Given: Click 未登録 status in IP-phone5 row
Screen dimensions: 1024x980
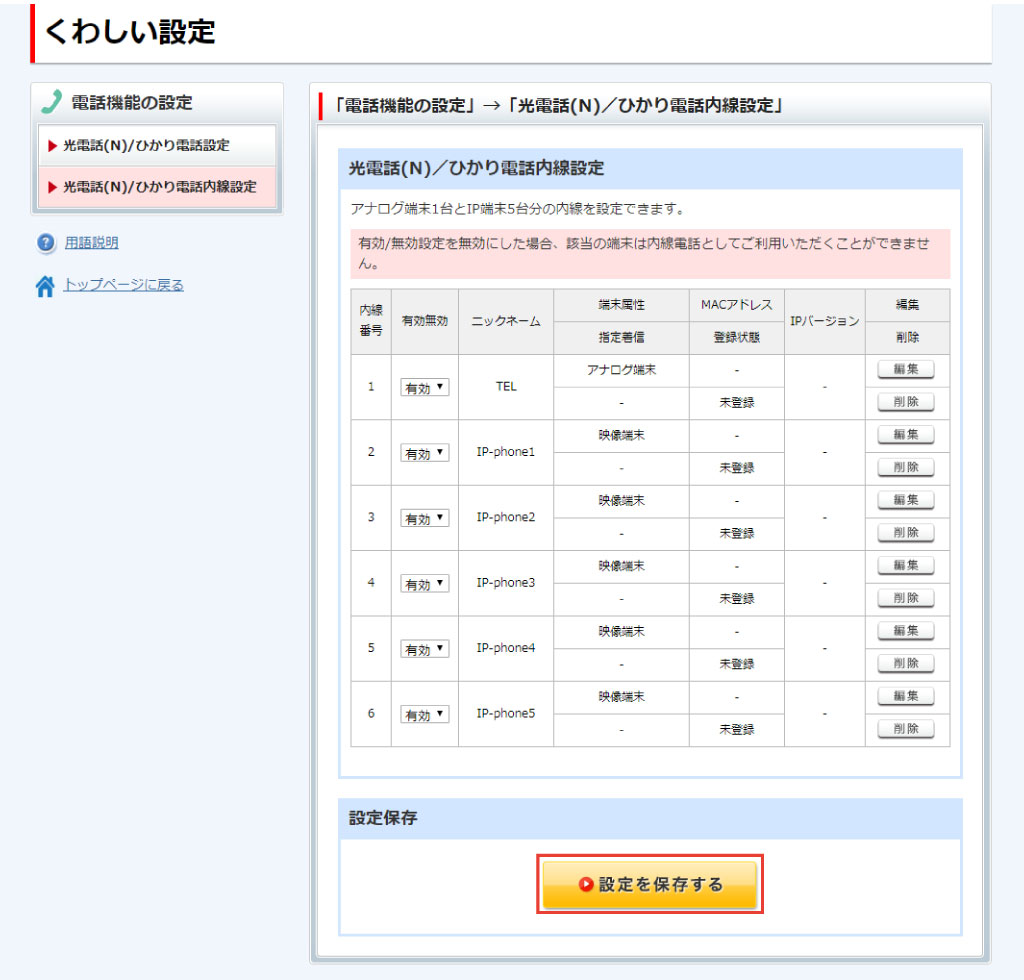Looking at the screenshot, I should (737, 729).
